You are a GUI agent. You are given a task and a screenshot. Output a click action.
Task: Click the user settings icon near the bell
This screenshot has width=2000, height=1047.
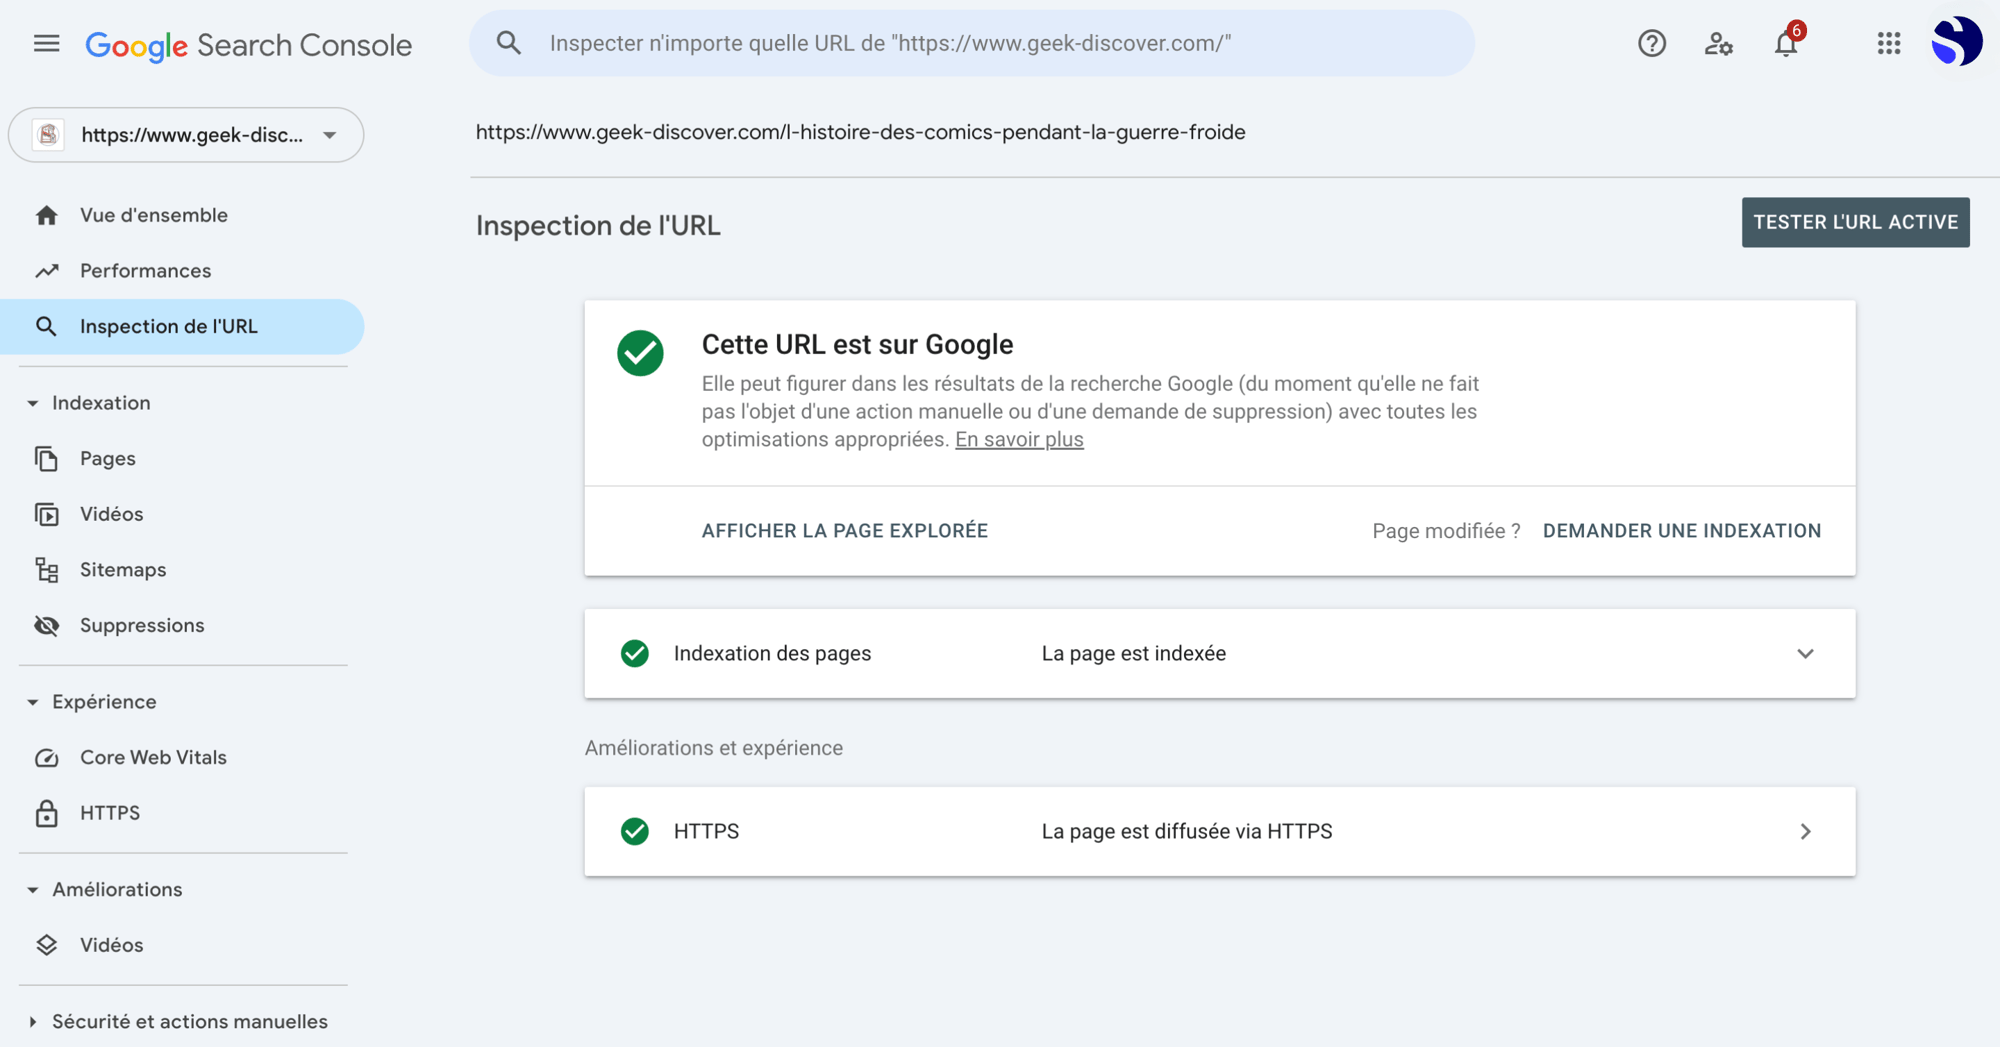[x=1718, y=45]
